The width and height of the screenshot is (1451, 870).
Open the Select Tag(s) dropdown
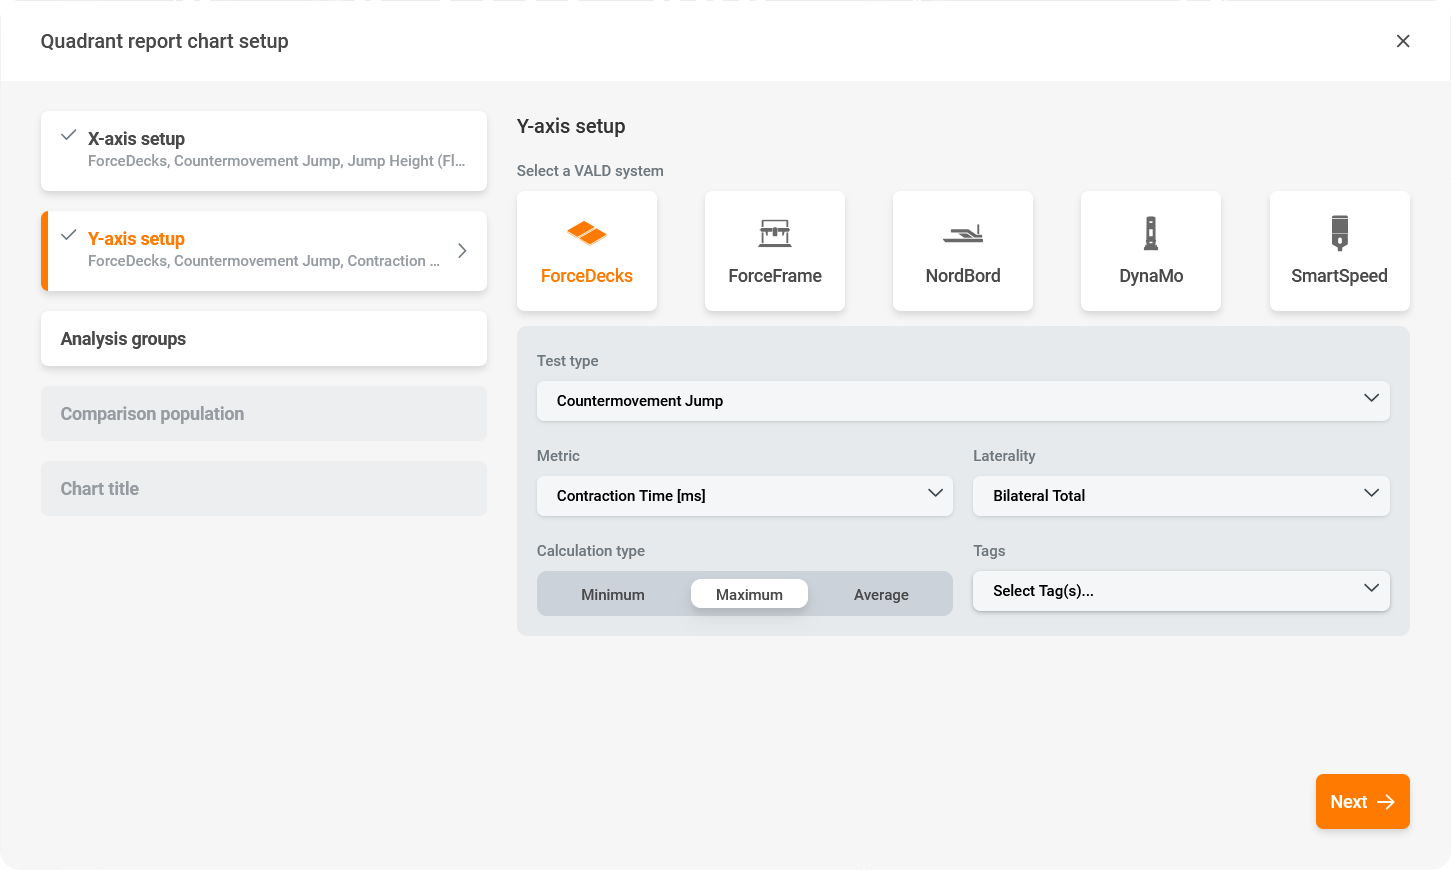(x=1181, y=591)
